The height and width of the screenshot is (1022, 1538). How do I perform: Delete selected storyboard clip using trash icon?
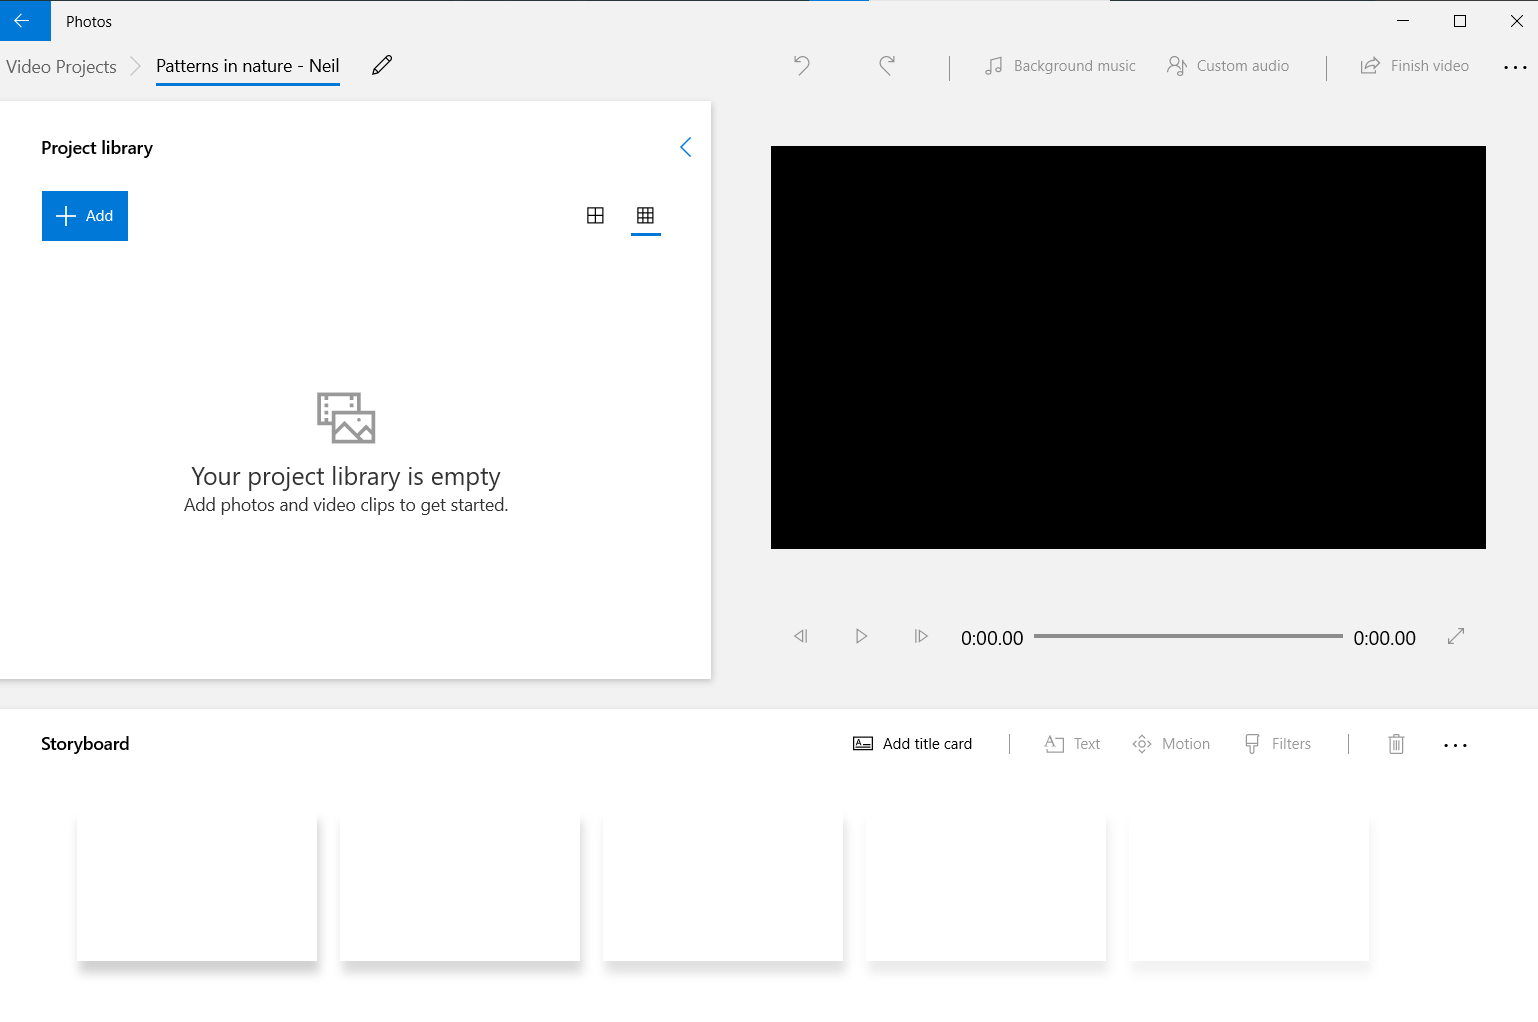click(1397, 744)
